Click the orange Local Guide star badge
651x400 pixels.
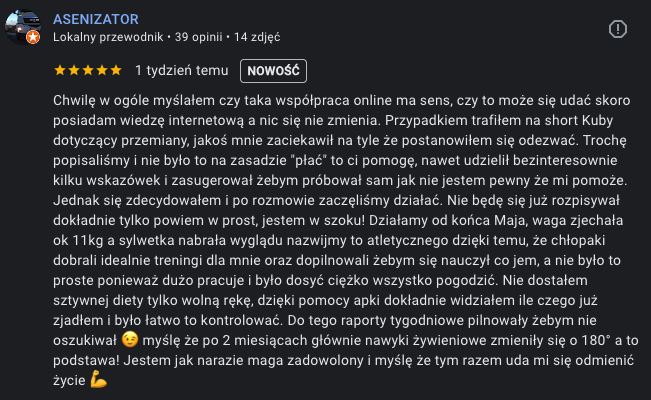pos(33,37)
